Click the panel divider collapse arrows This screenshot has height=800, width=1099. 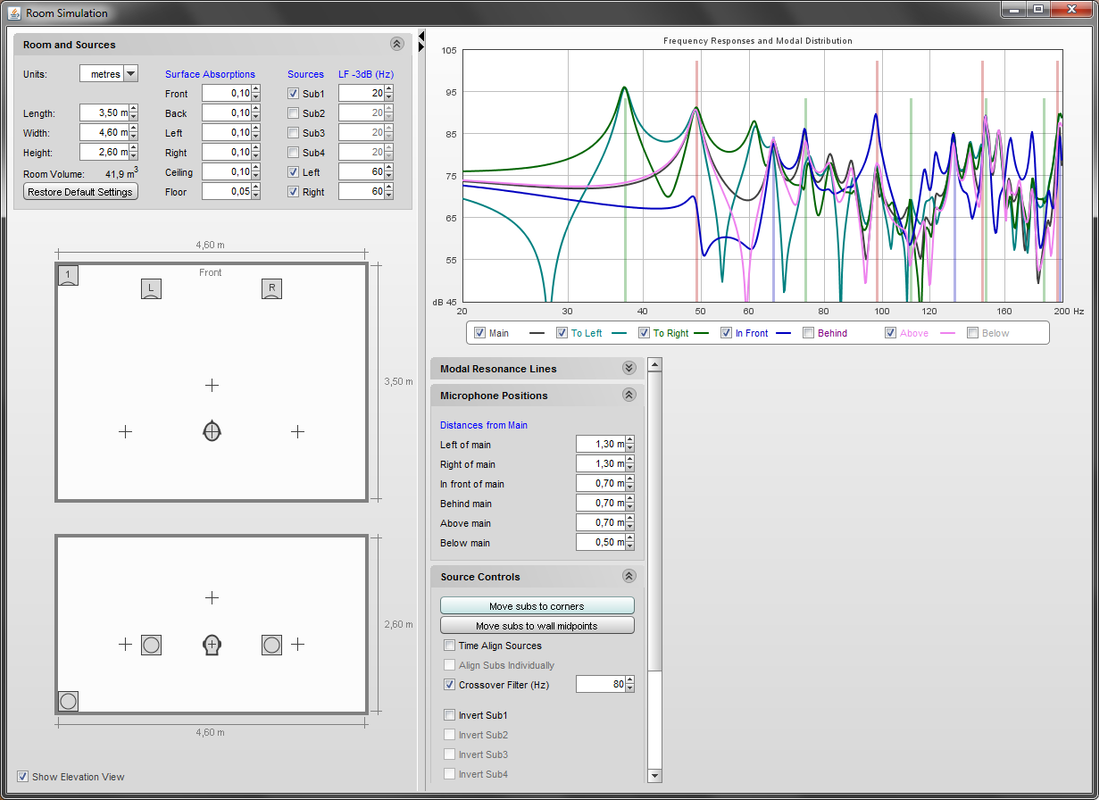421,41
